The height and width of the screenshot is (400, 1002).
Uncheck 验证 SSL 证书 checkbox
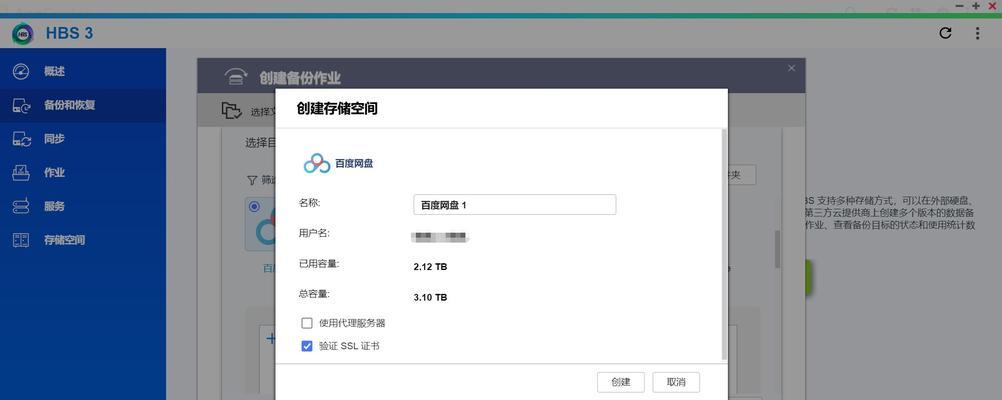(x=307, y=346)
